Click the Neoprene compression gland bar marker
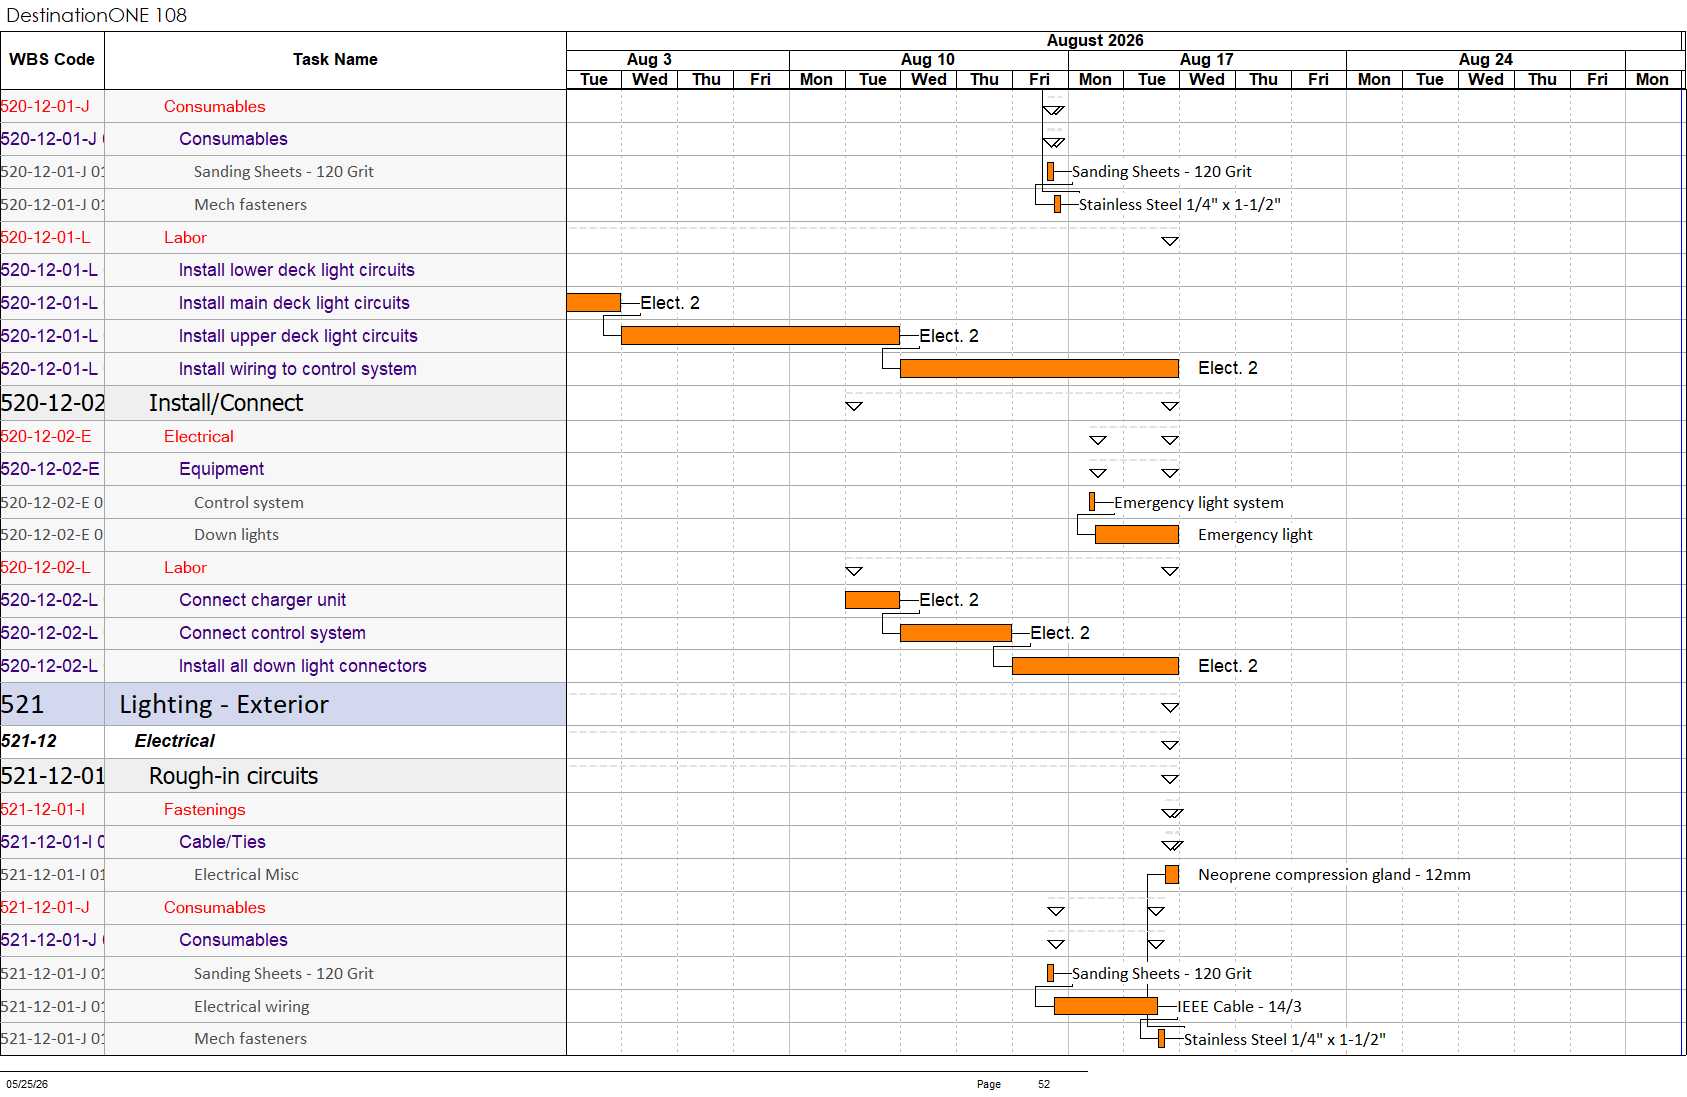Screen dimensions: 1687x1097 coord(1172,874)
